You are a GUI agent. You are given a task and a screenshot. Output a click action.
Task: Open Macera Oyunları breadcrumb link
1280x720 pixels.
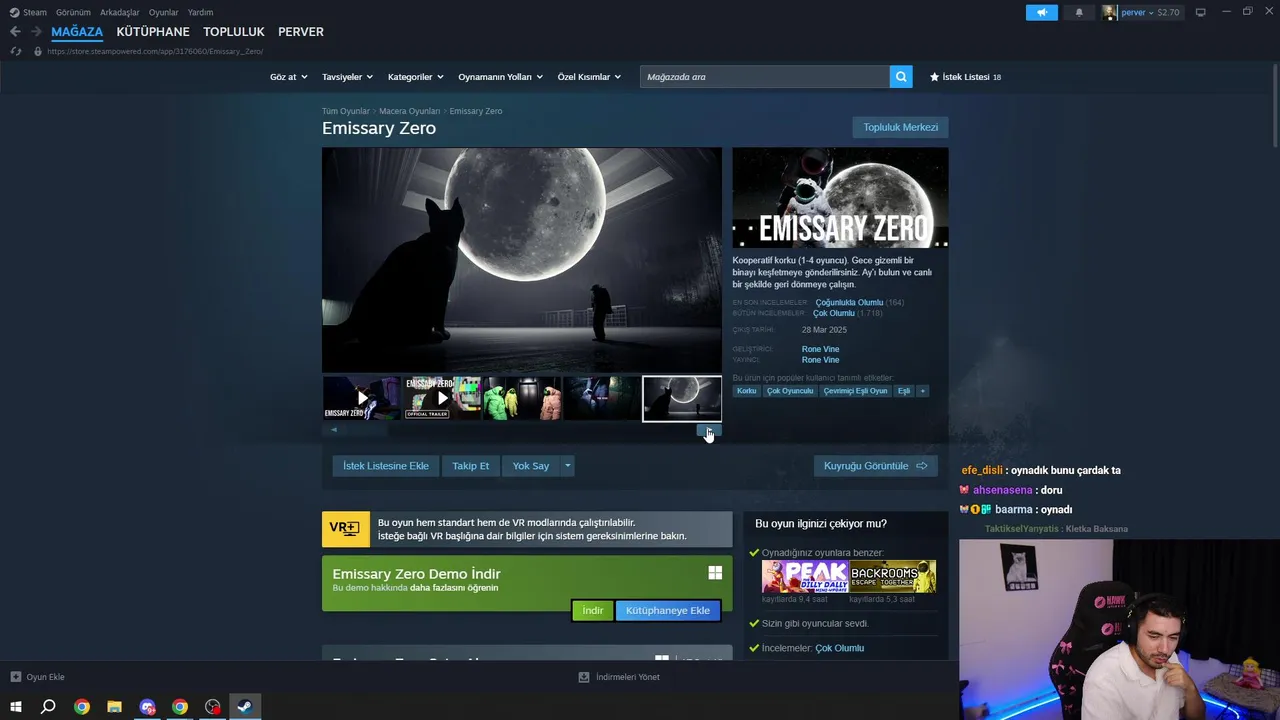[409, 111]
